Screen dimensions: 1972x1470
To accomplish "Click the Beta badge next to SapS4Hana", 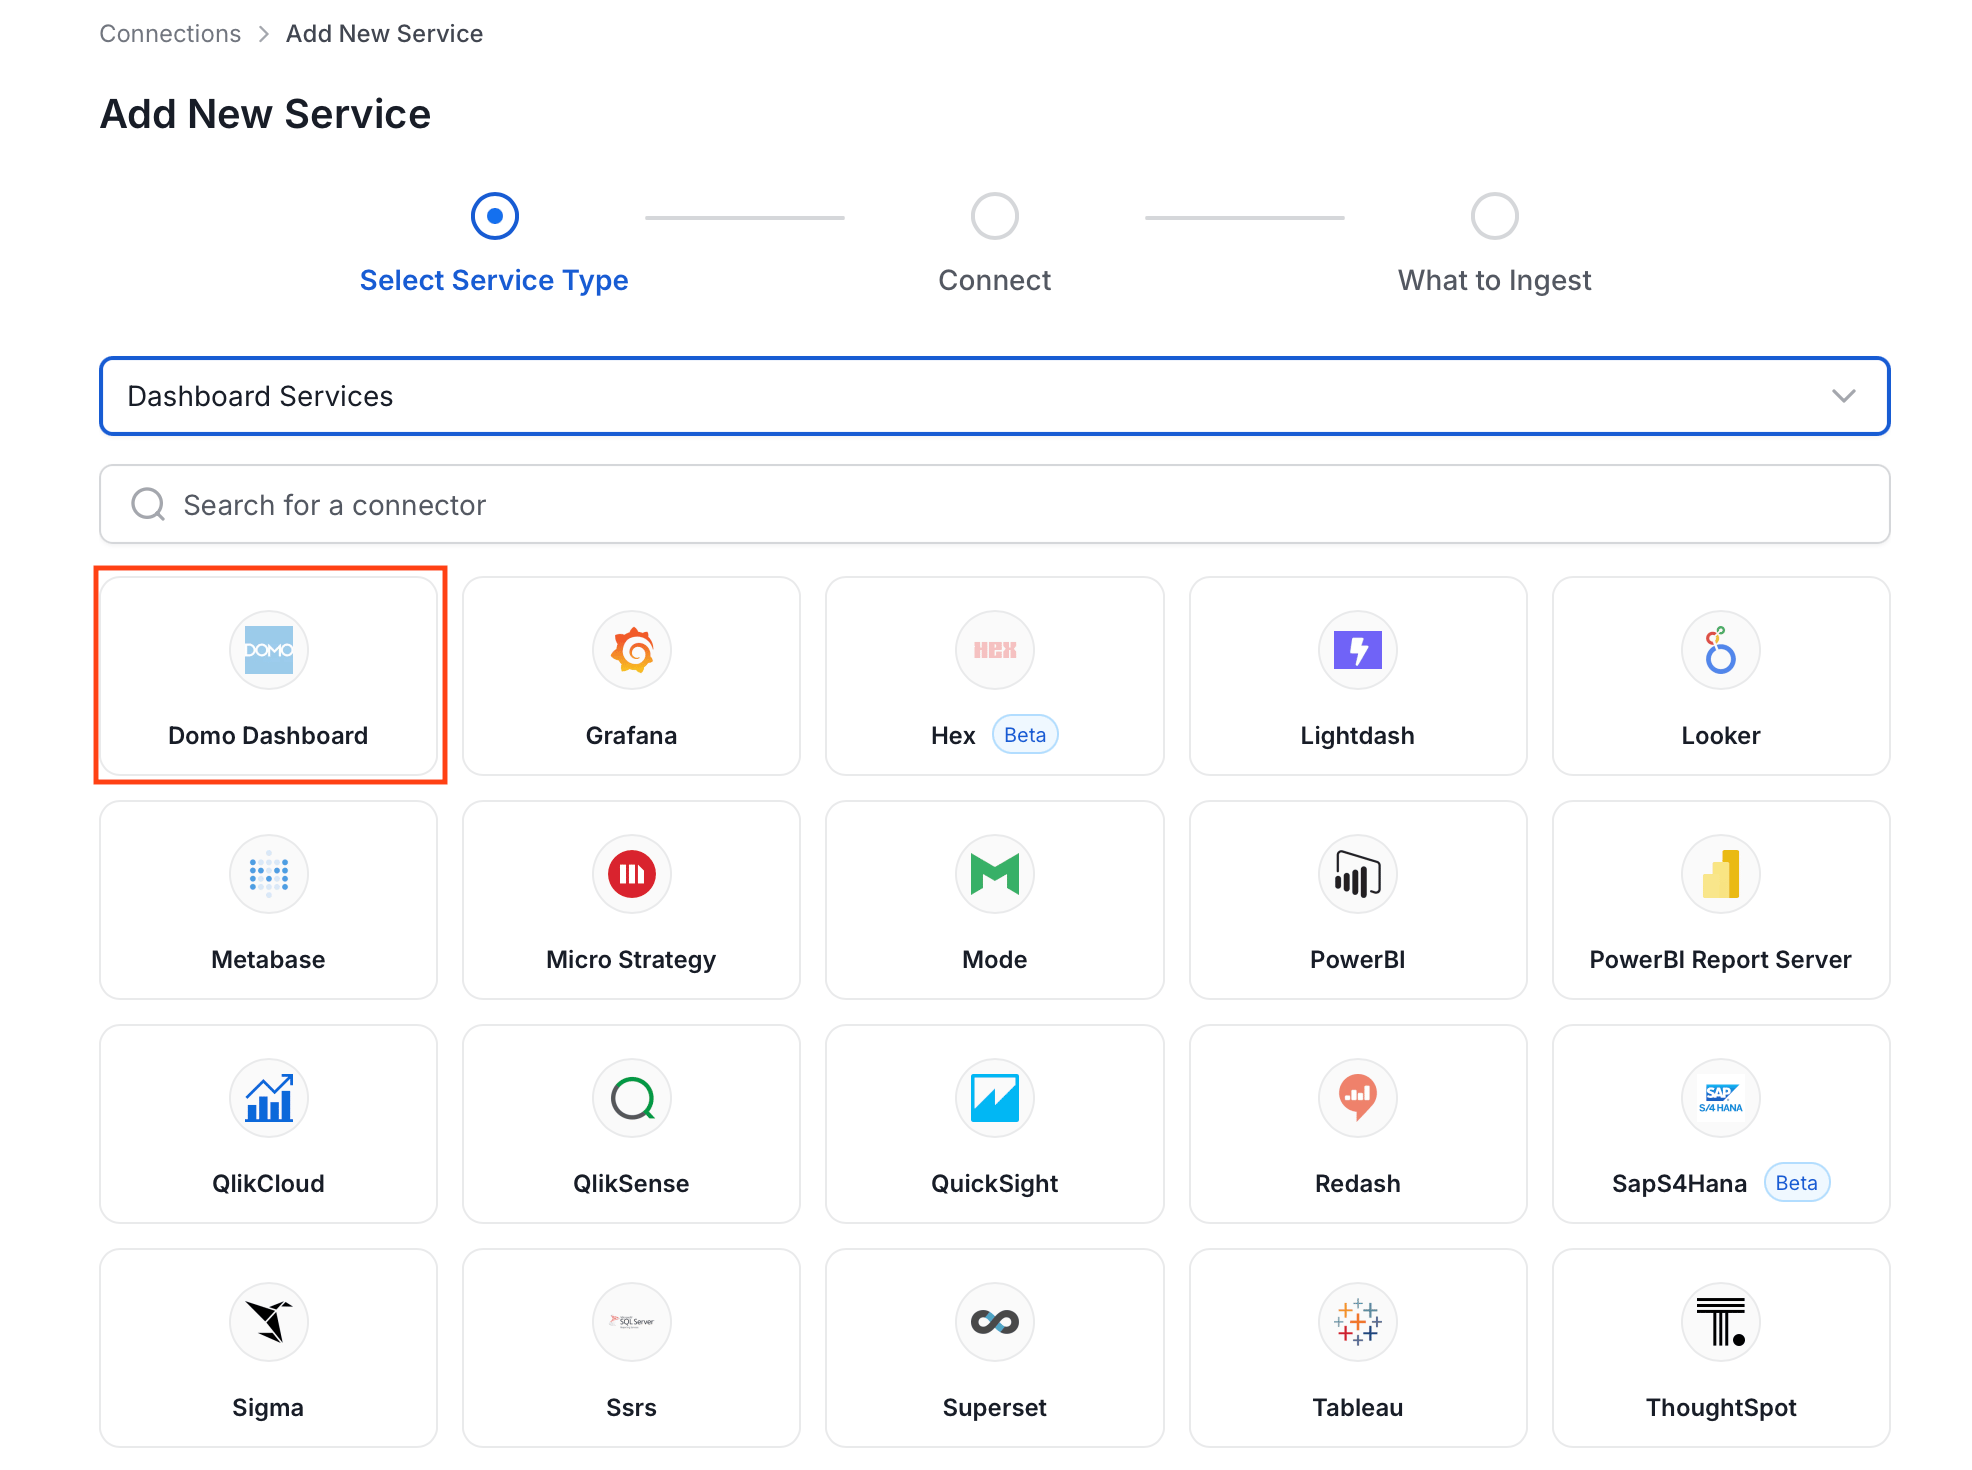I will click(x=1797, y=1183).
